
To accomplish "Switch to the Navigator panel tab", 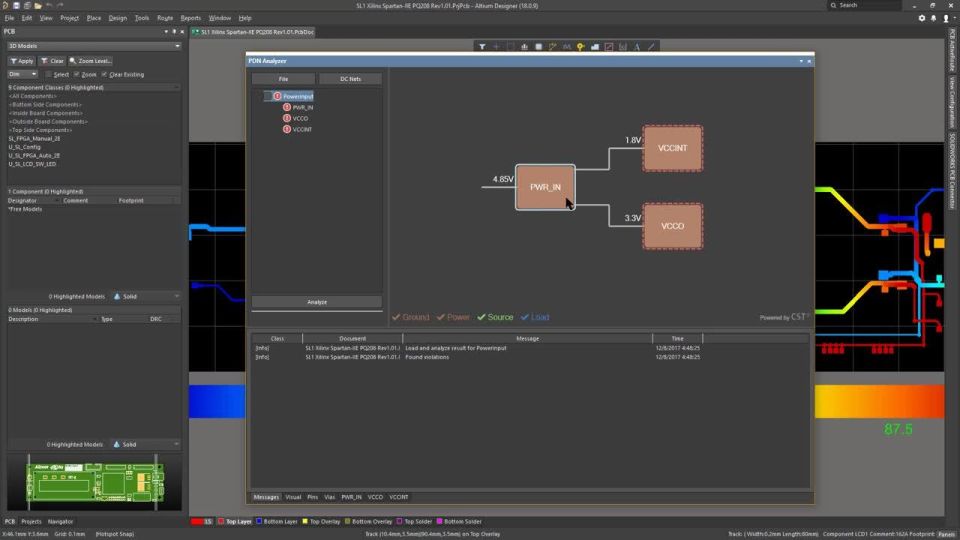I will coord(60,522).
